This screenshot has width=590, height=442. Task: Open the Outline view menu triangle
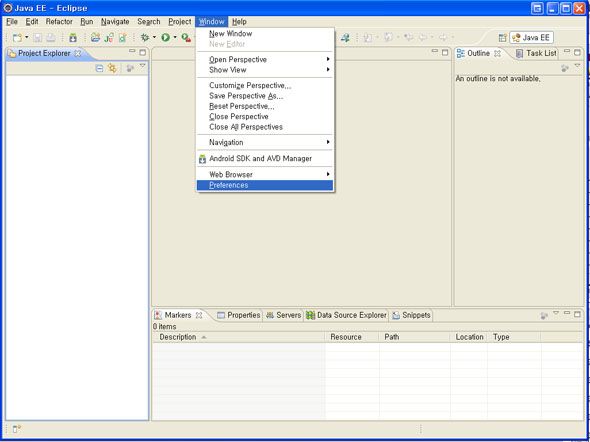578,66
